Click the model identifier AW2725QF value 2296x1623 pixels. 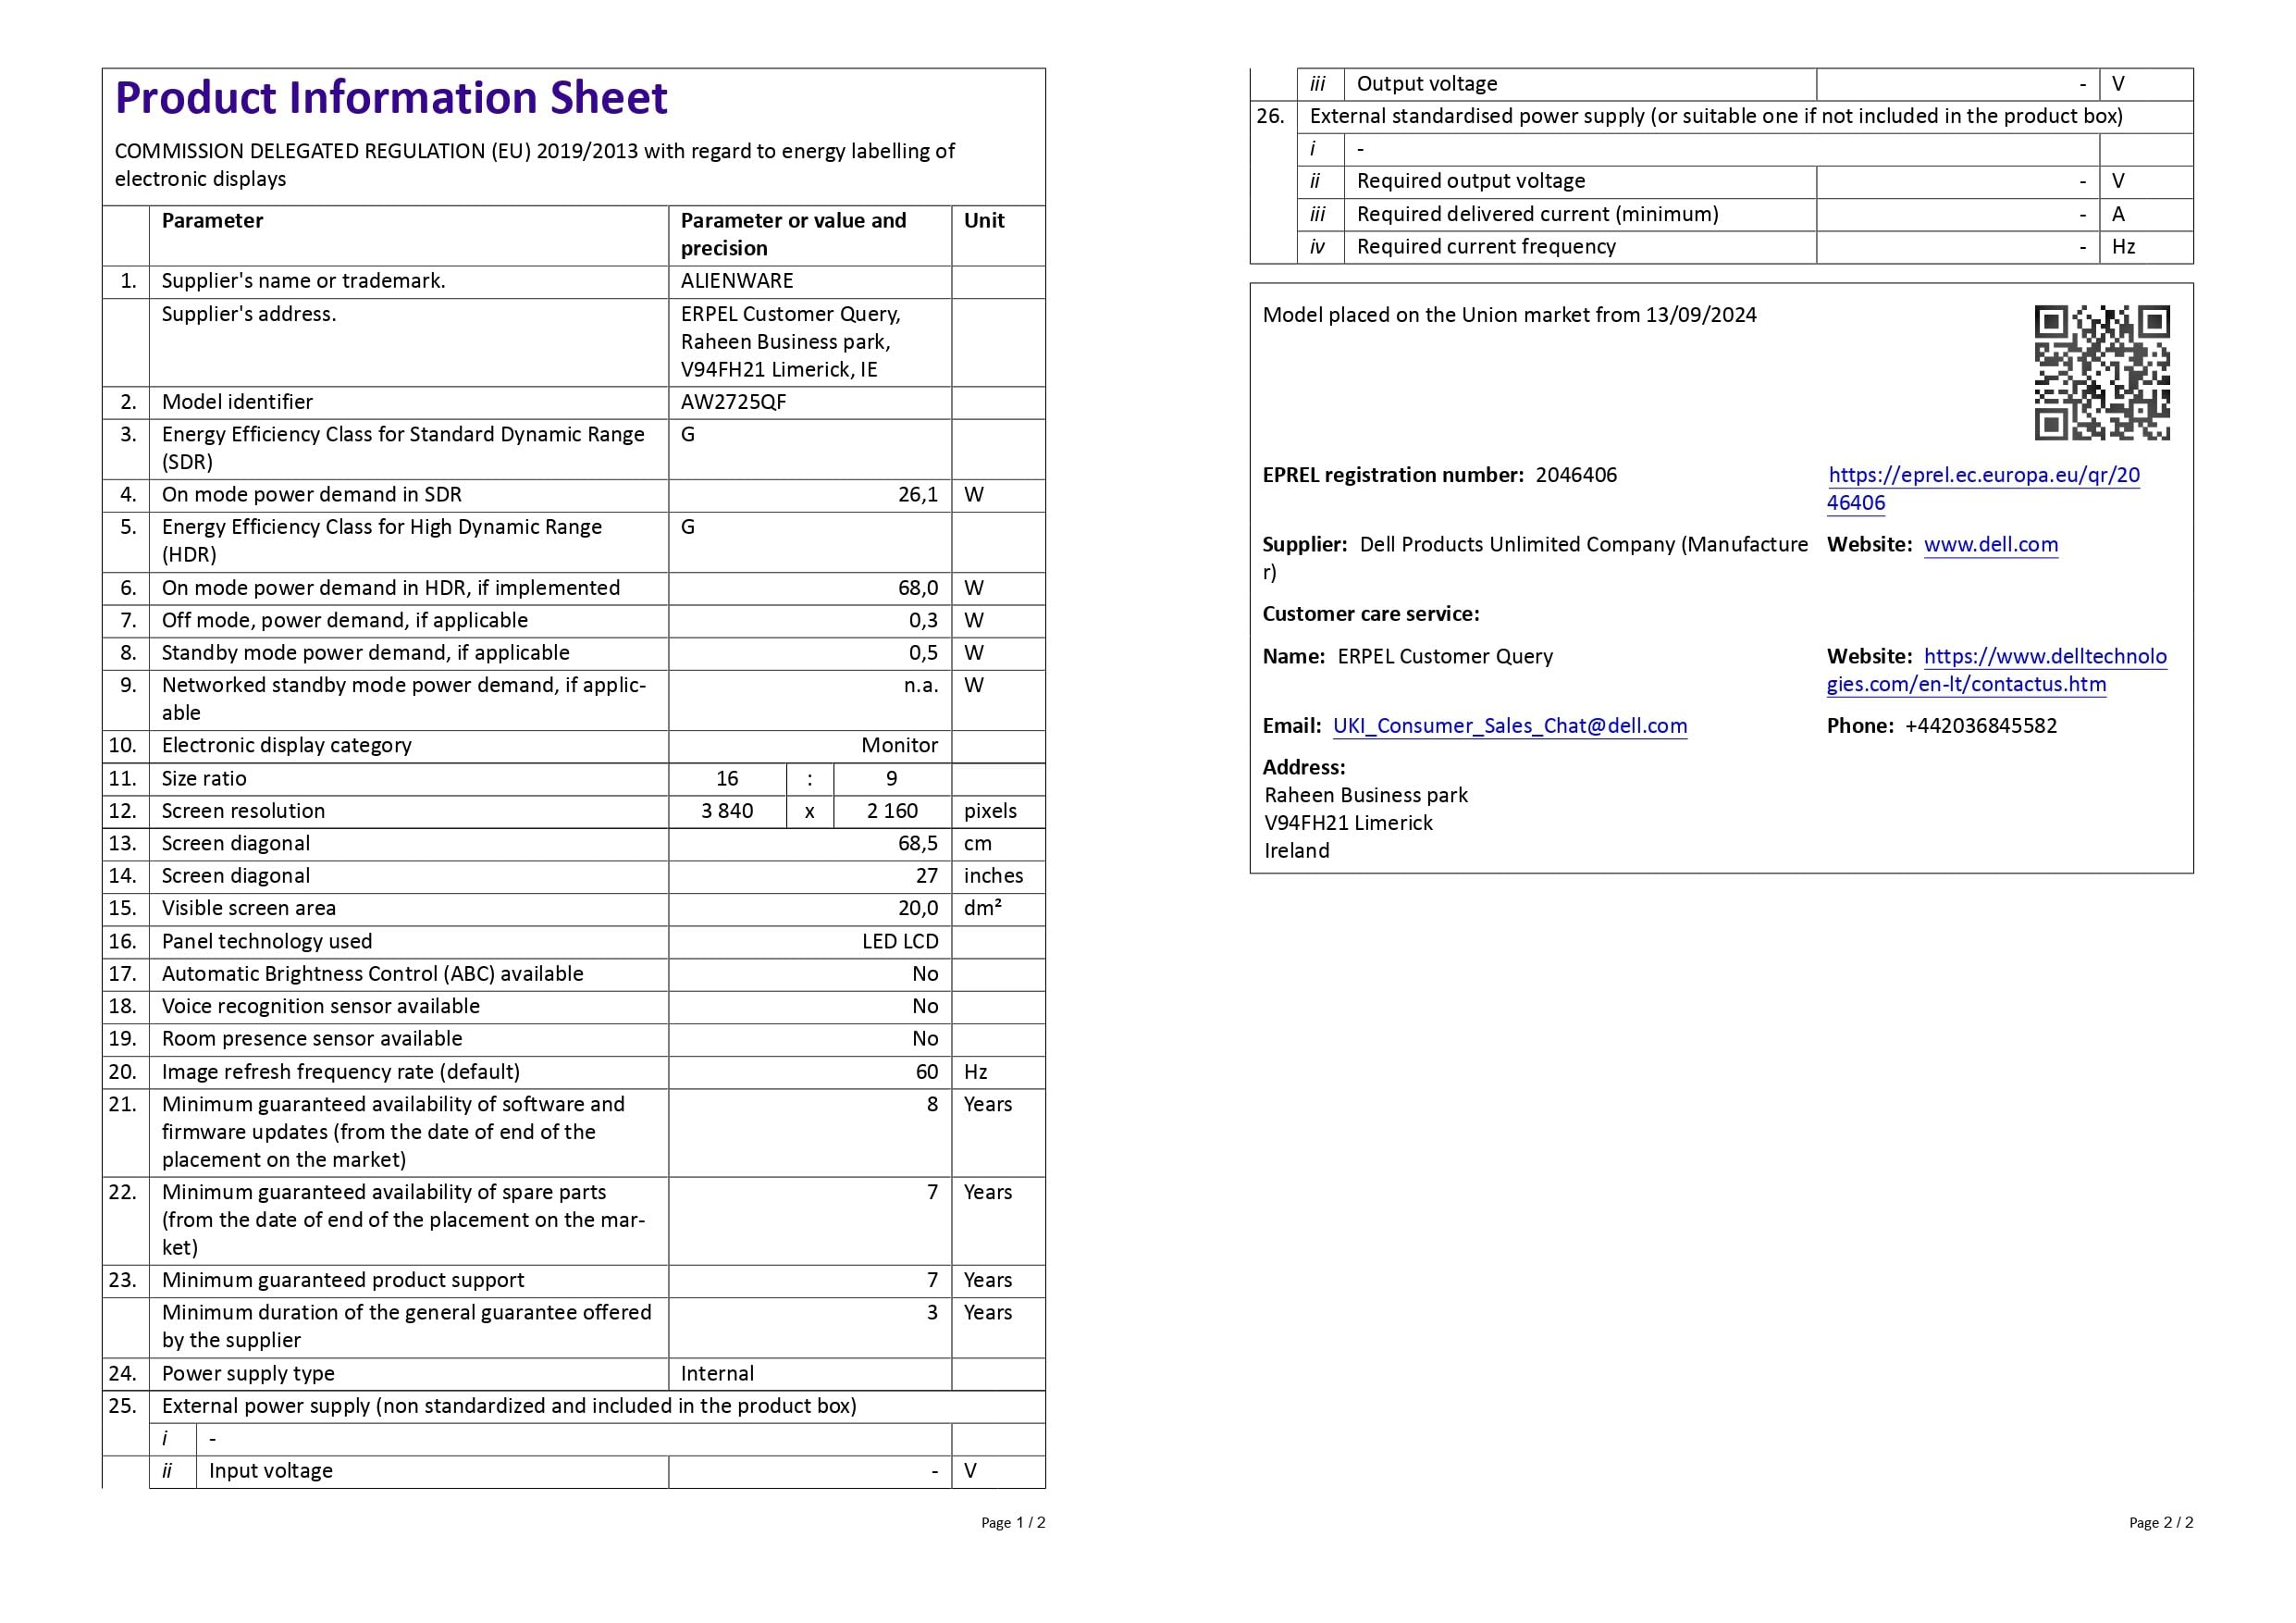(x=733, y=402)
